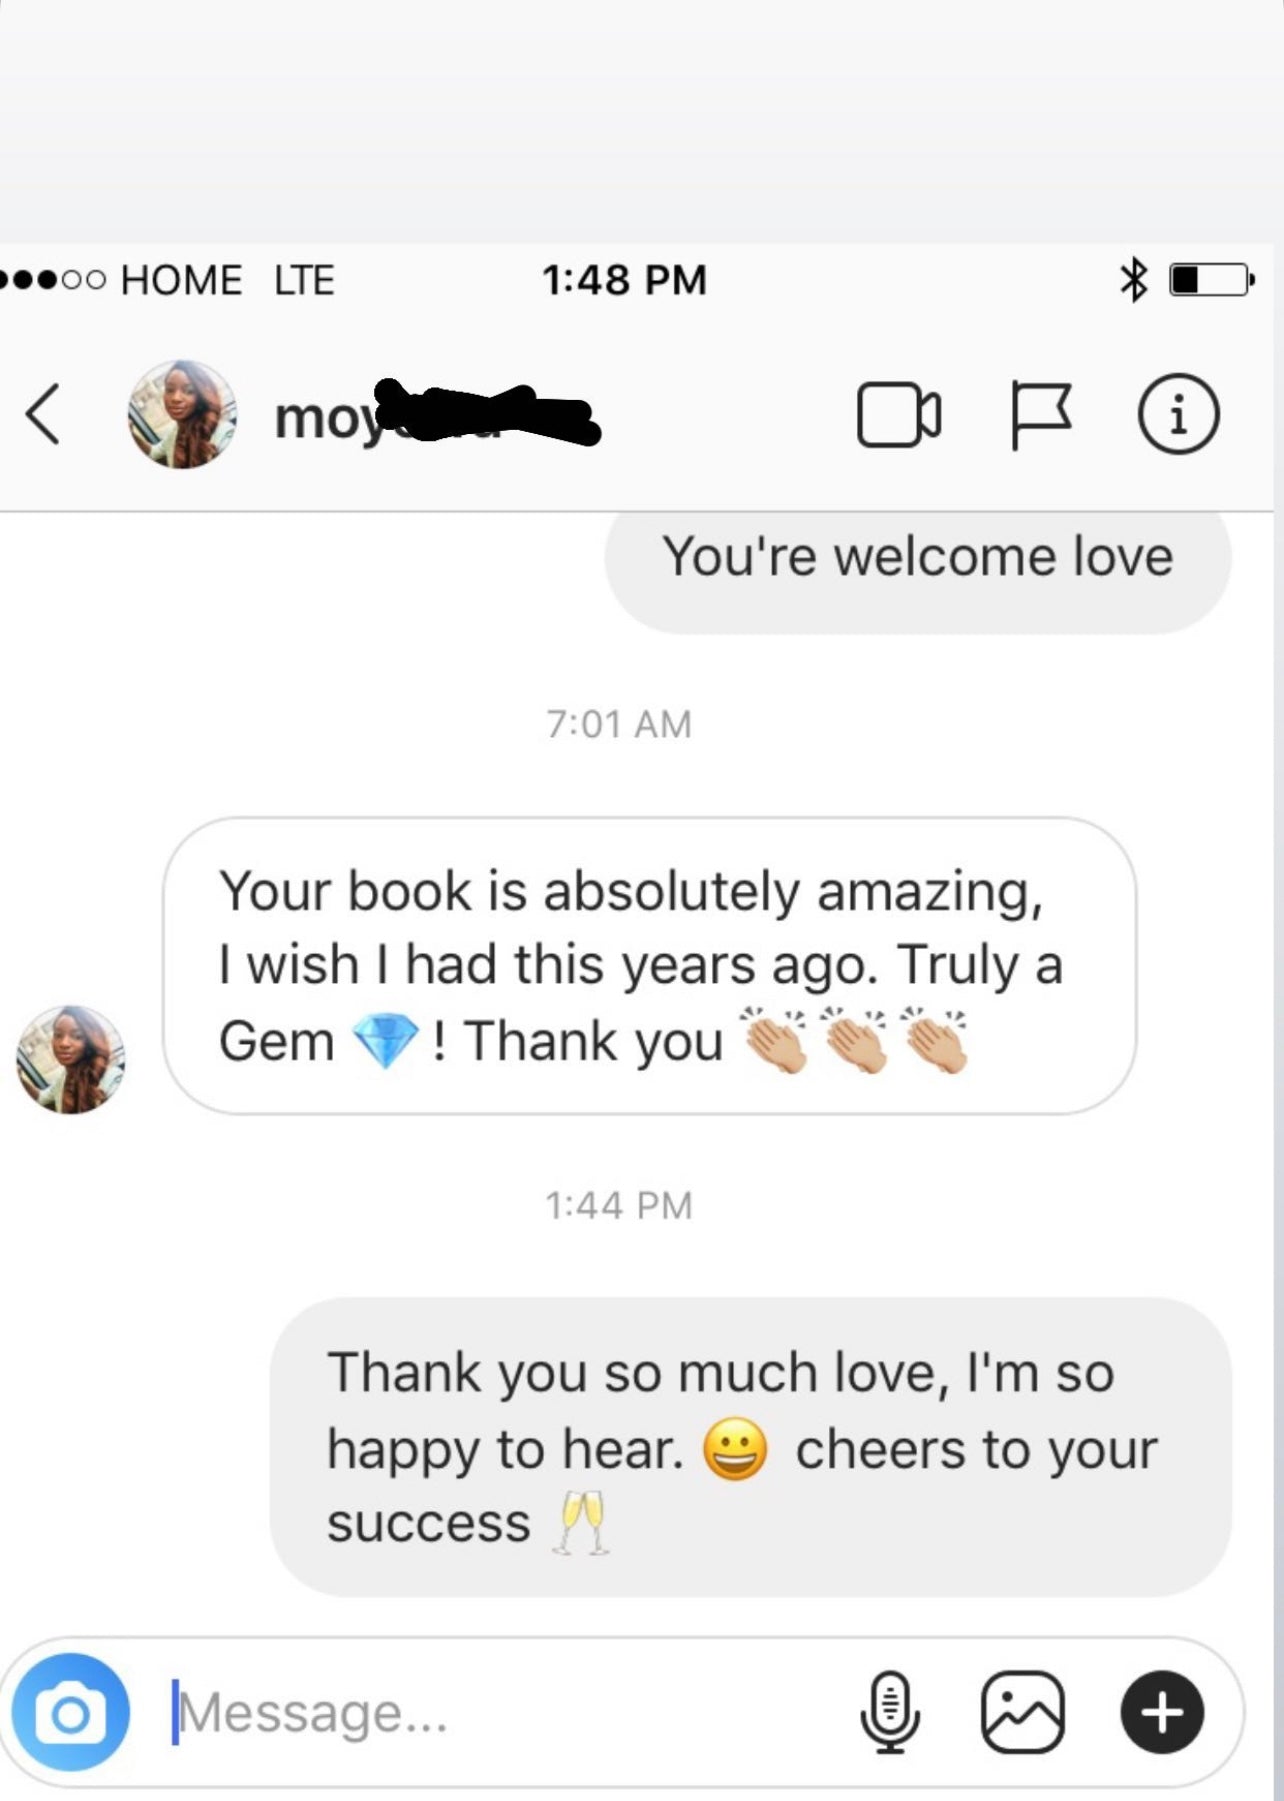The image size is (1284, 1801).
Task: Open the profile picture in the chat header
Action: (182, 414)
